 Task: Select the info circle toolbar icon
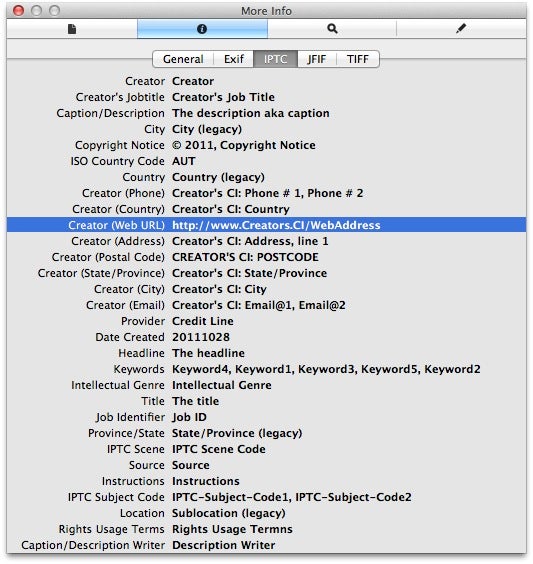coord(202,29)
